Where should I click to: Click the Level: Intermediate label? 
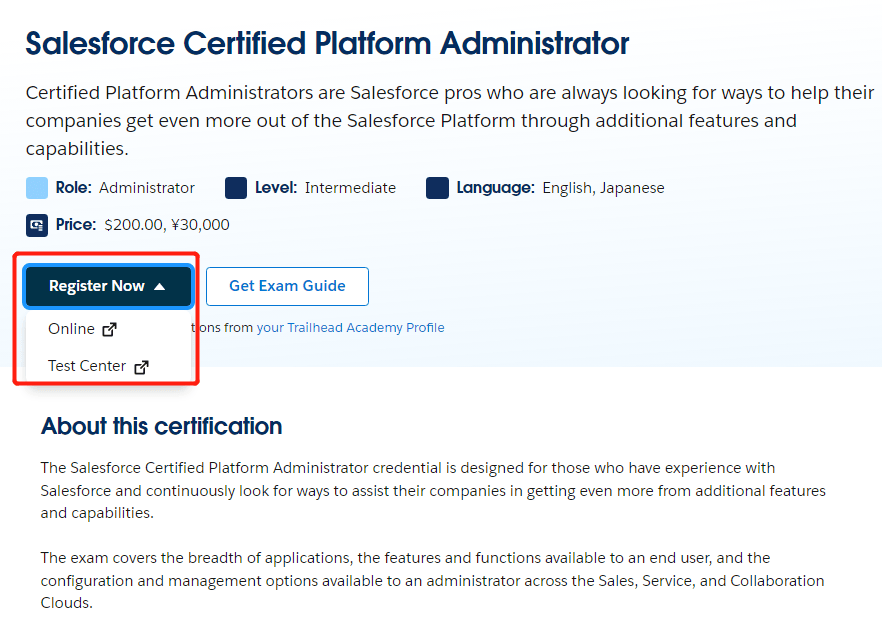tap(324, 188)
